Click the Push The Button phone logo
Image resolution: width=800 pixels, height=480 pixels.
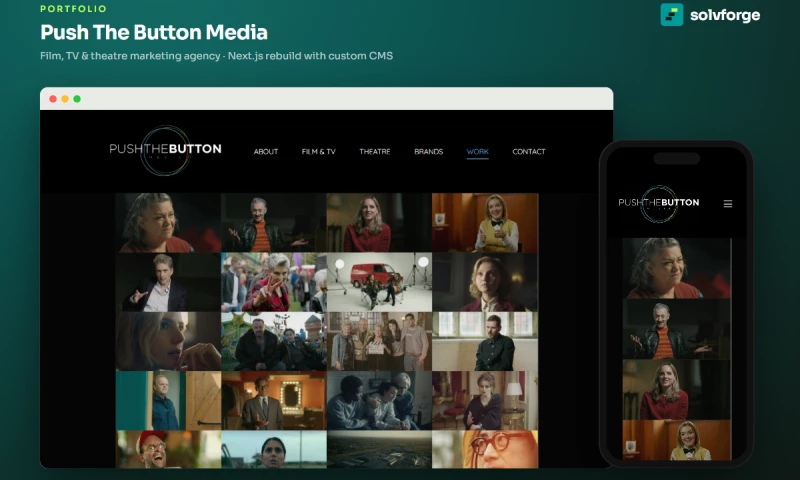point(659,204)
